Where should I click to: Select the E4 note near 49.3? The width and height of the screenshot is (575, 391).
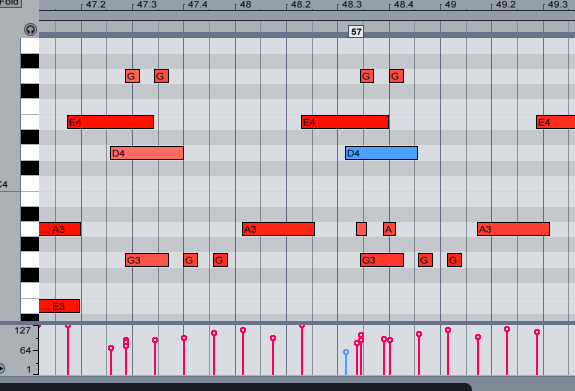coord(556,122)
